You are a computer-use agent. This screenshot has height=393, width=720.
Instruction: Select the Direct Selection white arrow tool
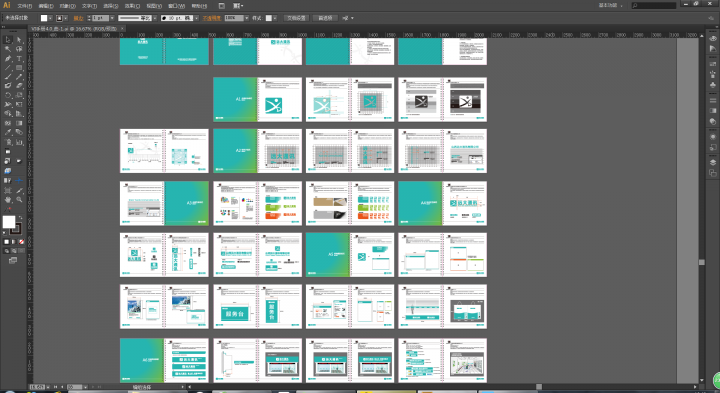(x=19, y=40)
